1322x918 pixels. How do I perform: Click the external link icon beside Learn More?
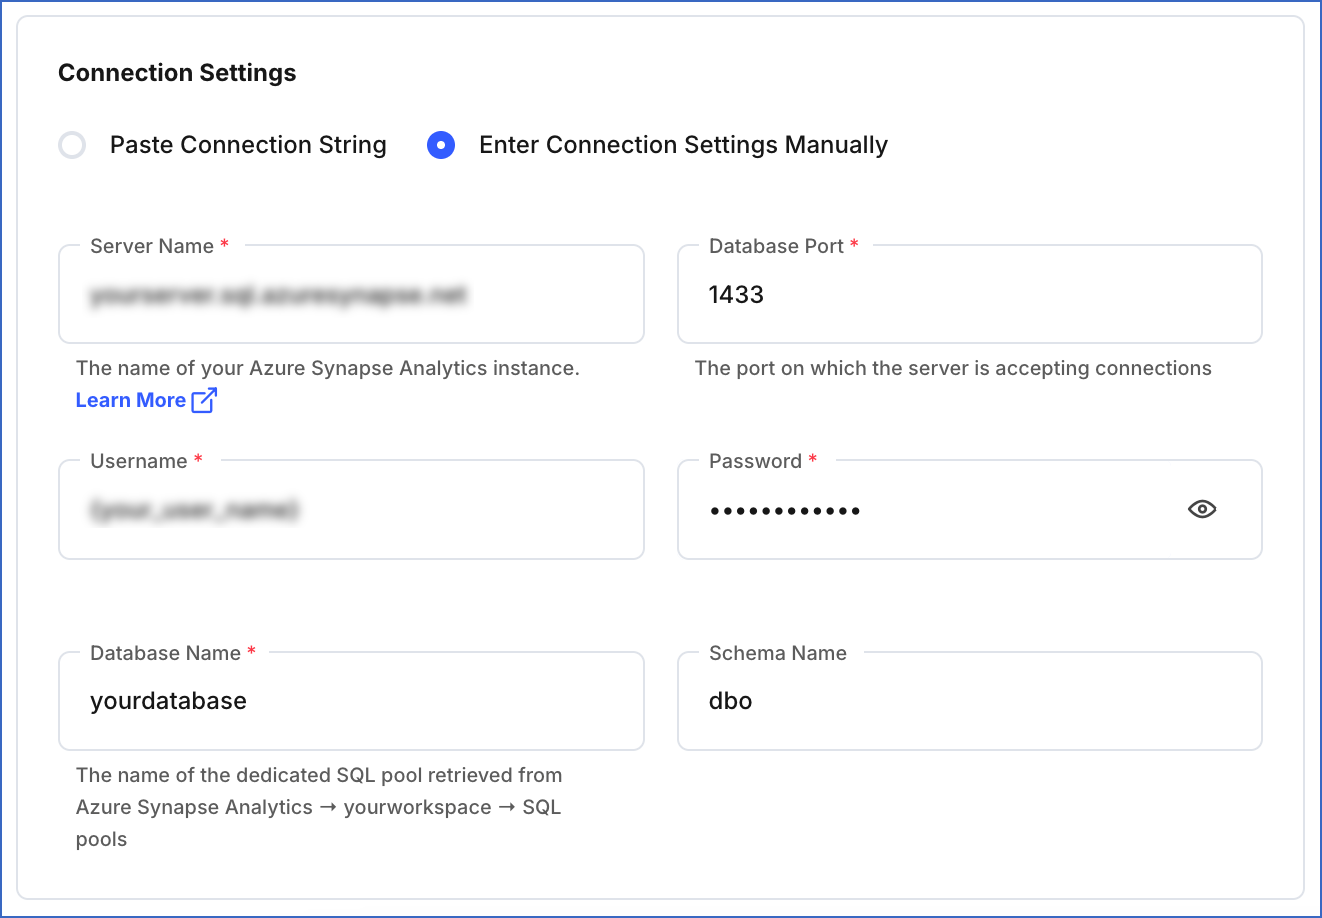click(x=204, y=400)
